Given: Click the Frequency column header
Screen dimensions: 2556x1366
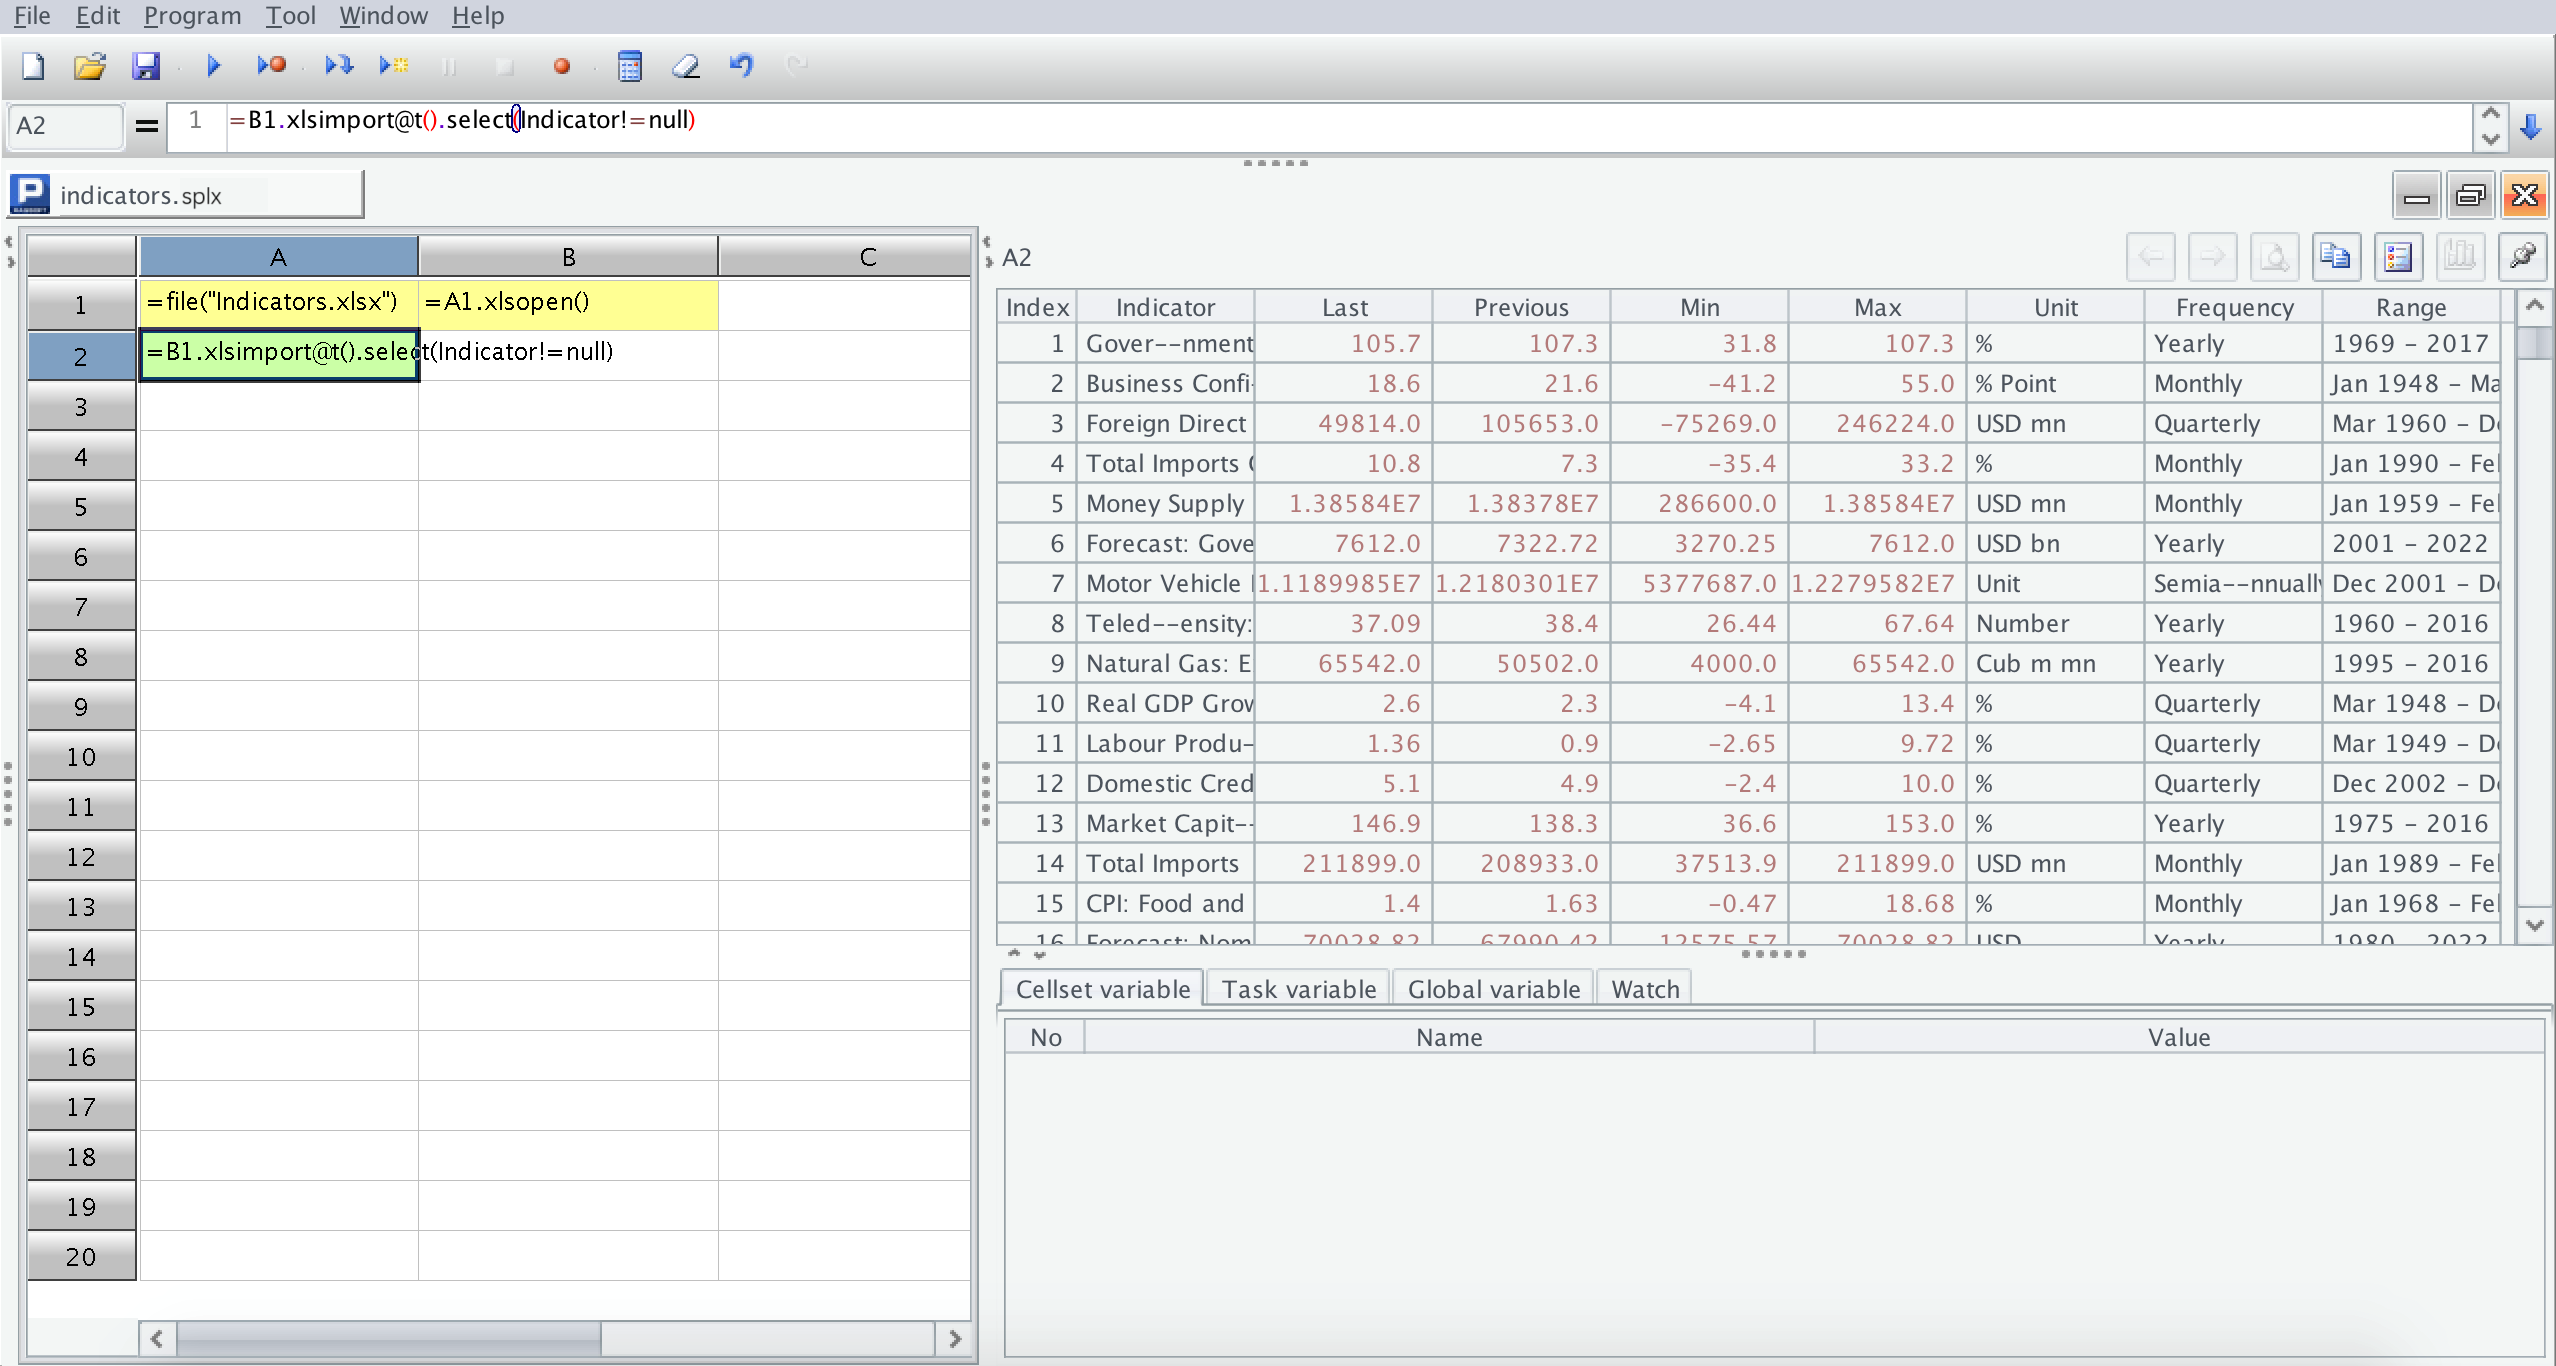Looking at the screenshot, I should (x=2234, y=307).
